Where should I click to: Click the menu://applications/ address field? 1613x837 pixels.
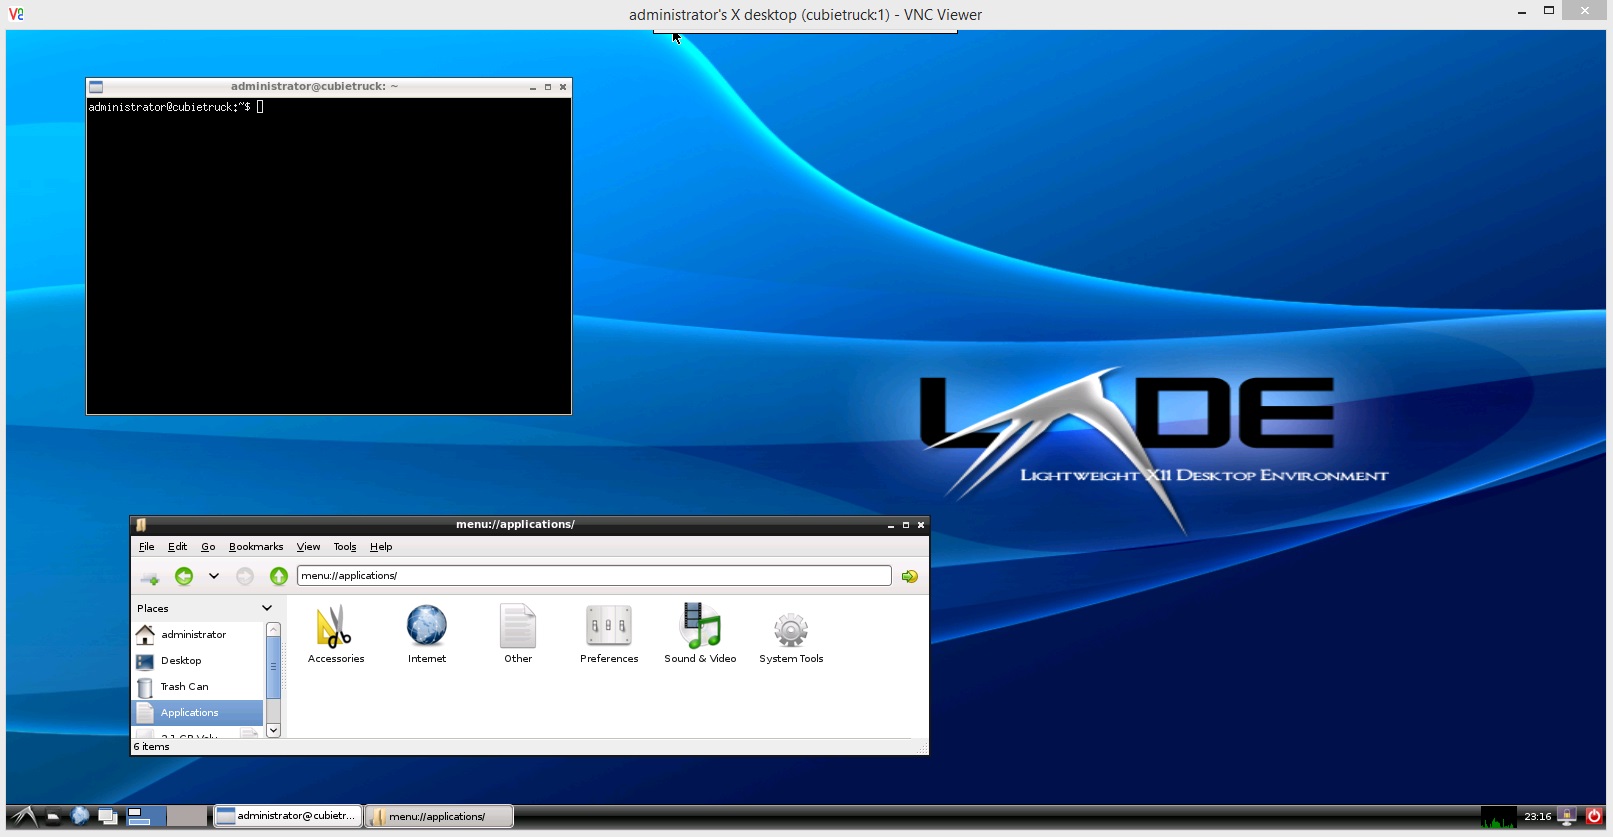point(594,576)
